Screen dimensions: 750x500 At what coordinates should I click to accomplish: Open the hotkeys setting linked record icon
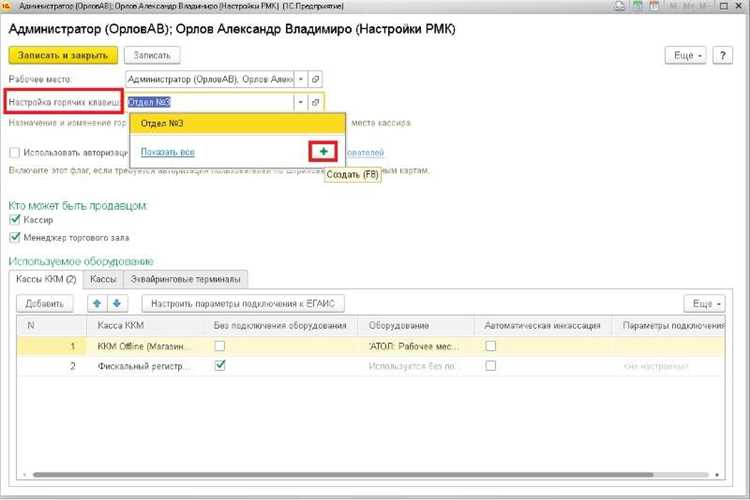point(315,102)
